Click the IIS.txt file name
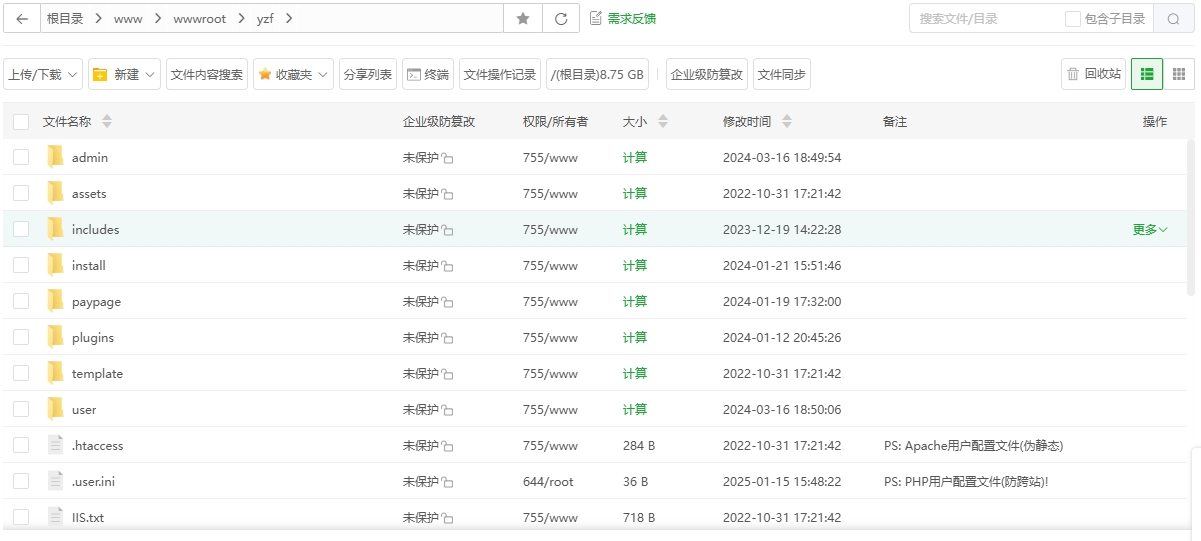This screenshot has width=1201, height=541. click(x=88, y=517)
